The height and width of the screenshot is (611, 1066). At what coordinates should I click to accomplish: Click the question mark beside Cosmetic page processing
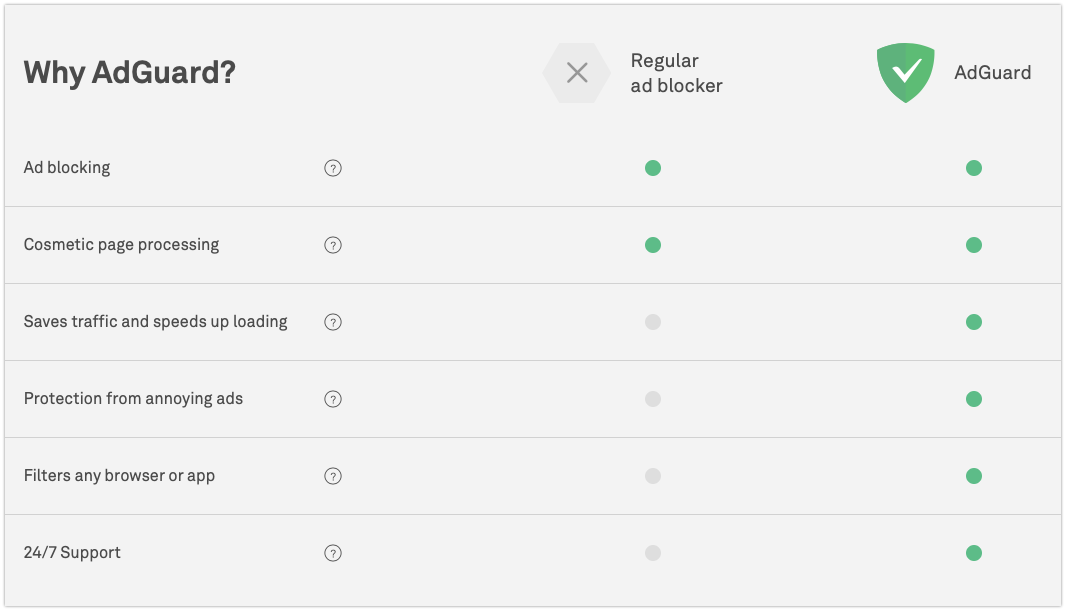333,245
